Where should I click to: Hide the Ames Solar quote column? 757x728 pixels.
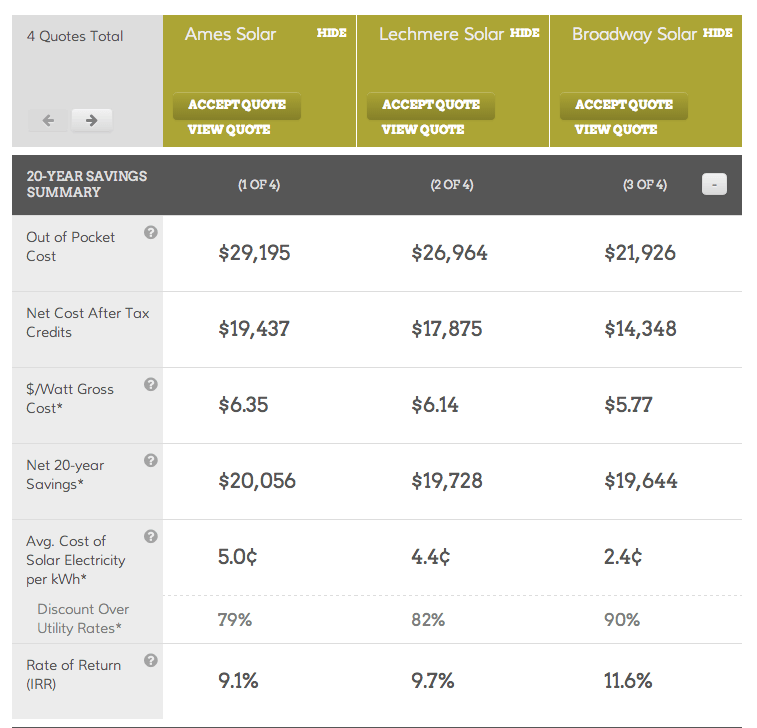coord(331,33)
